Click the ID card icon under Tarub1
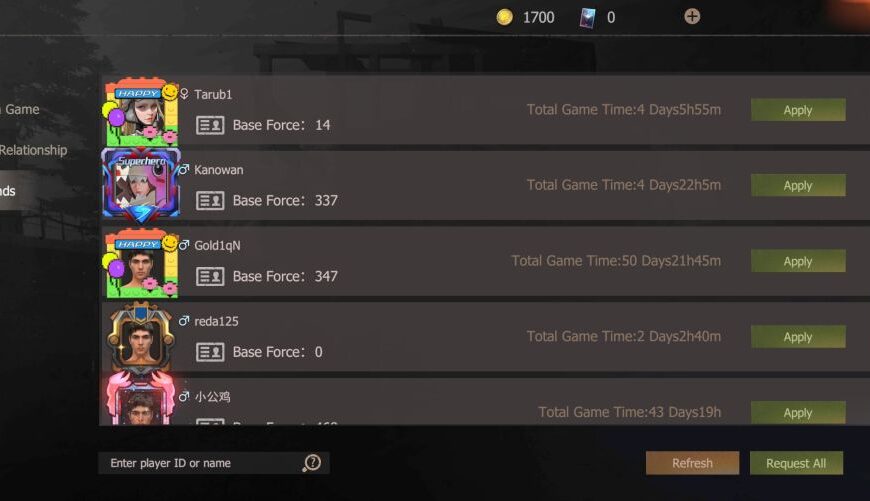 pos(210,125)
